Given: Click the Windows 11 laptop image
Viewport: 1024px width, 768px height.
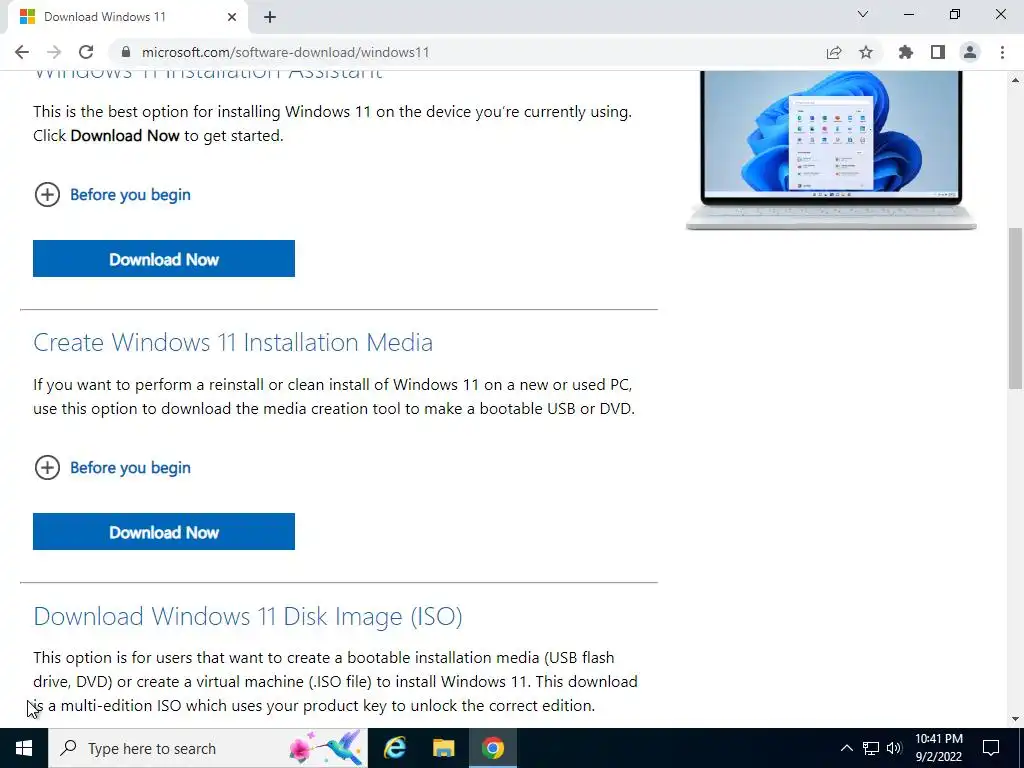Looking at the screenshot, I should [831, 150].
